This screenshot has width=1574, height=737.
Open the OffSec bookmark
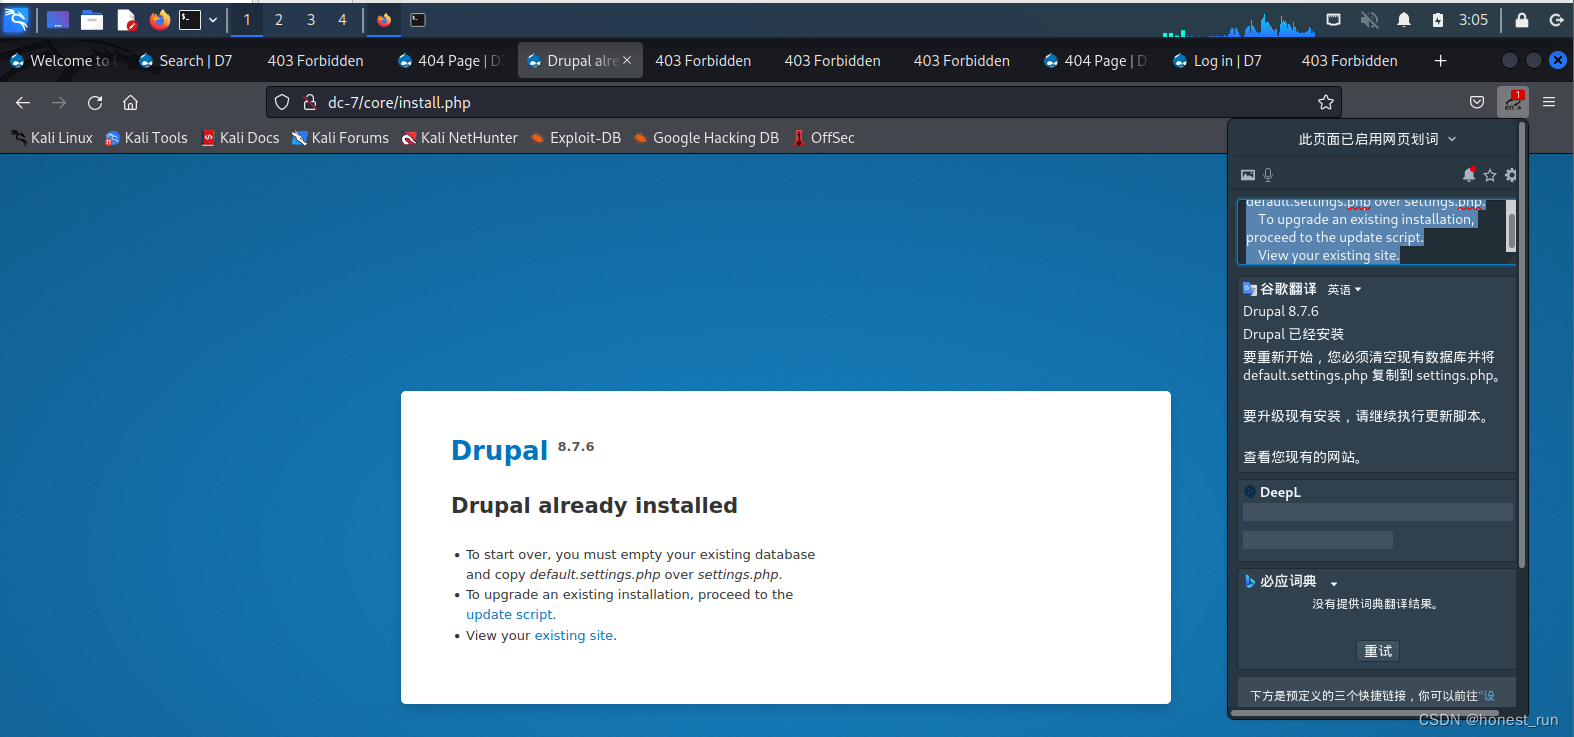pyautogui.click(x=824, y=138)
